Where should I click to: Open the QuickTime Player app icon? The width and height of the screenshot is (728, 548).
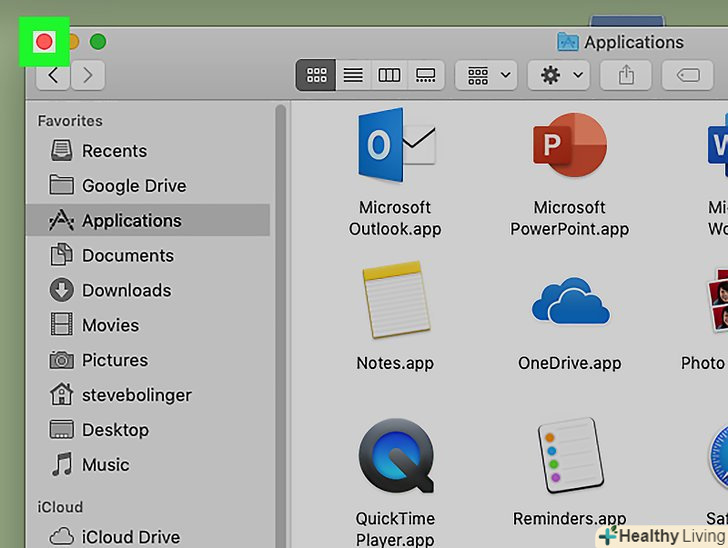click(396, 457)
